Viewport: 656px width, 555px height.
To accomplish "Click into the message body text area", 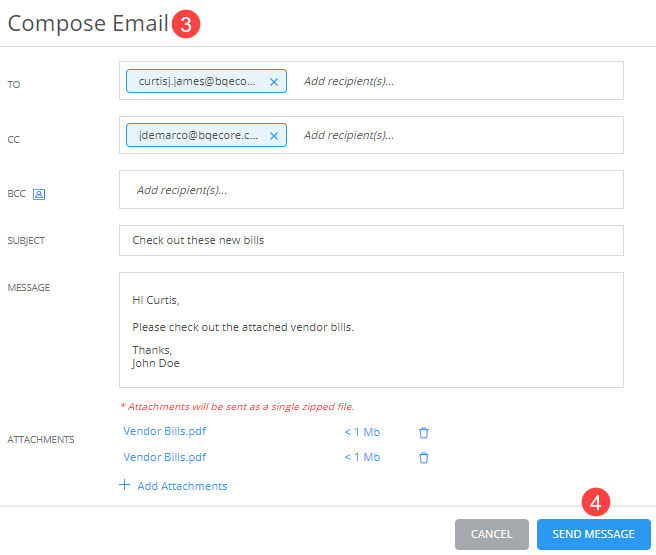I will (x=371, y=330).
